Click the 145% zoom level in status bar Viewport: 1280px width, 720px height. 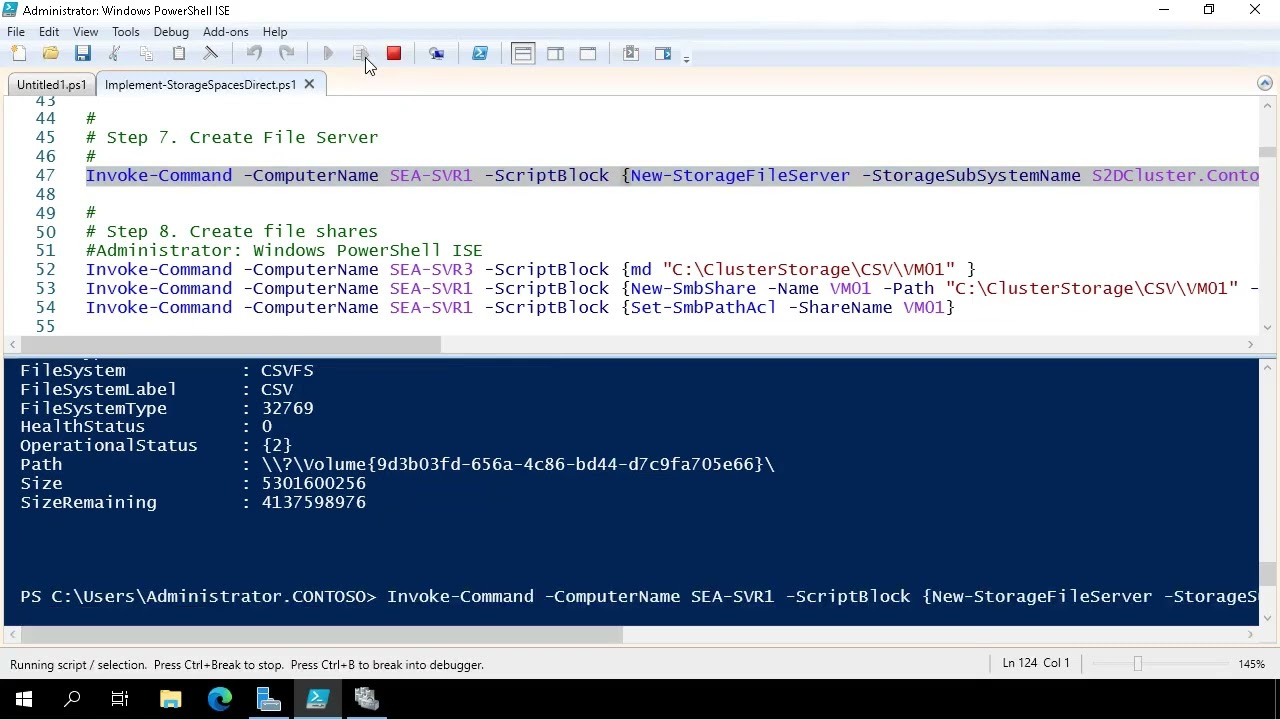point(1251,664)
